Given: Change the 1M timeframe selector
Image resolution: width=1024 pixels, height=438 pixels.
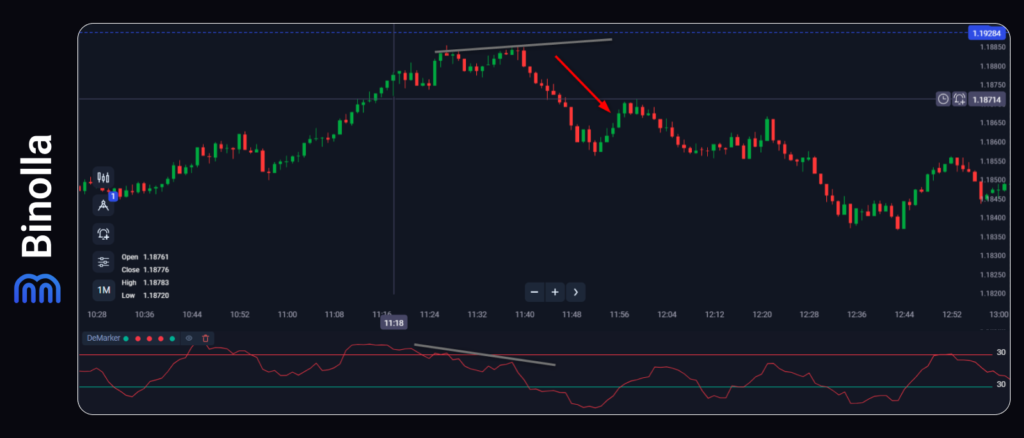Looking at the screenshot, I should click(103, 289).
